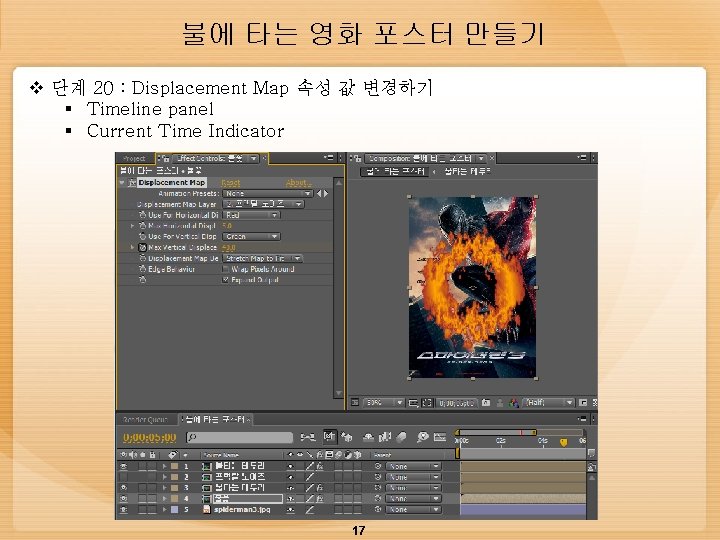The image size is (720, 540).
Task: Open the Animation Presets dropdown
Action: pos(268,194)
